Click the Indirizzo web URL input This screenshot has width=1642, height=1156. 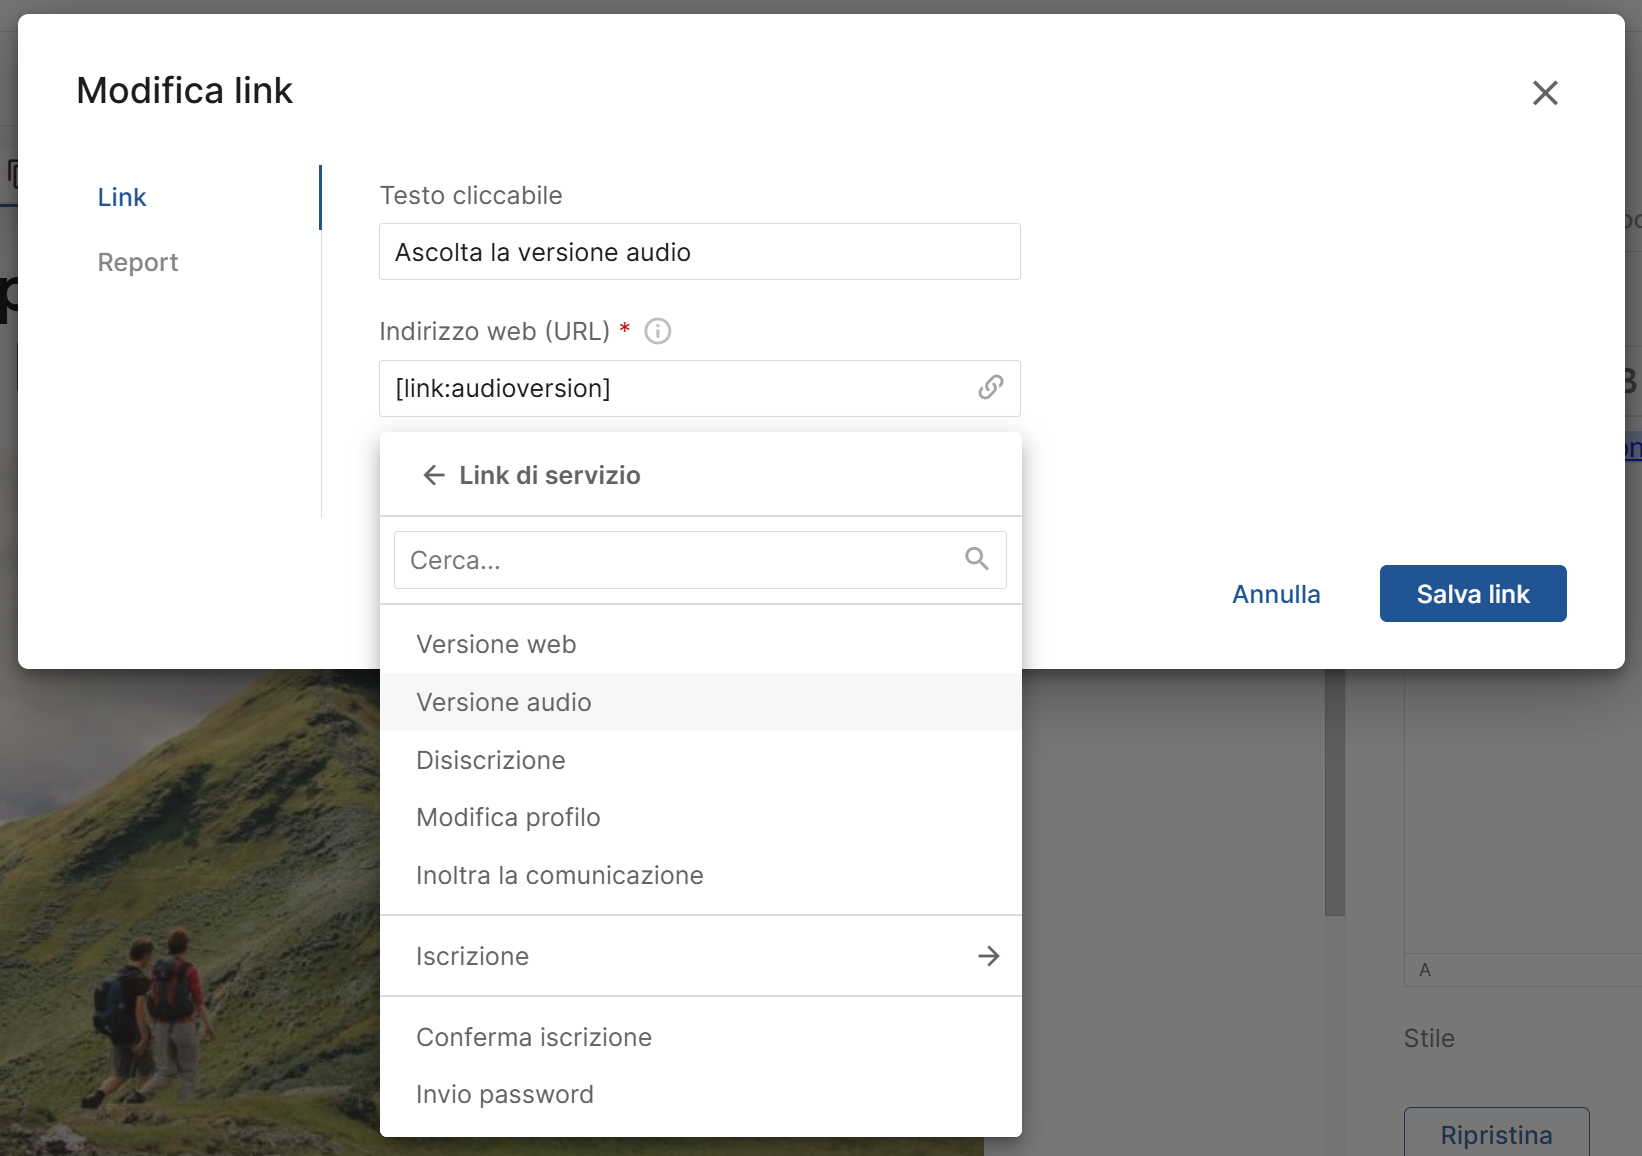click(x=680, y=388)
